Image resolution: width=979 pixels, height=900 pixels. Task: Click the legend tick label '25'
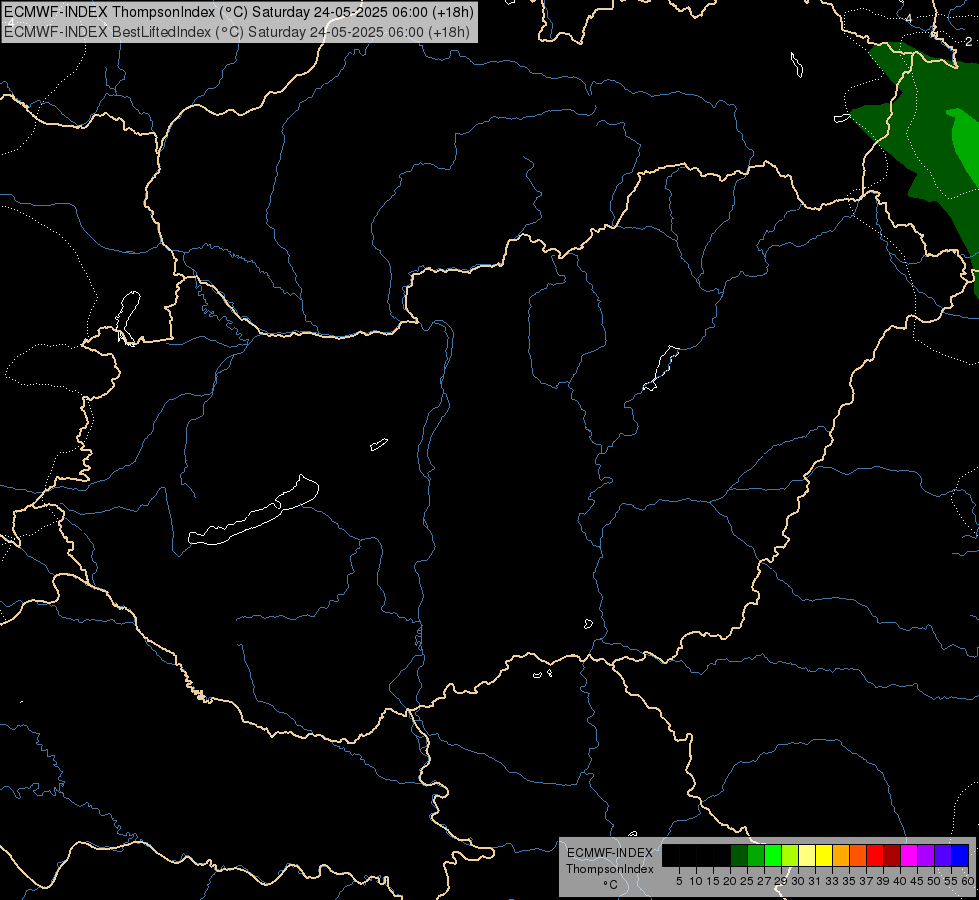click(x=747, y=881)
